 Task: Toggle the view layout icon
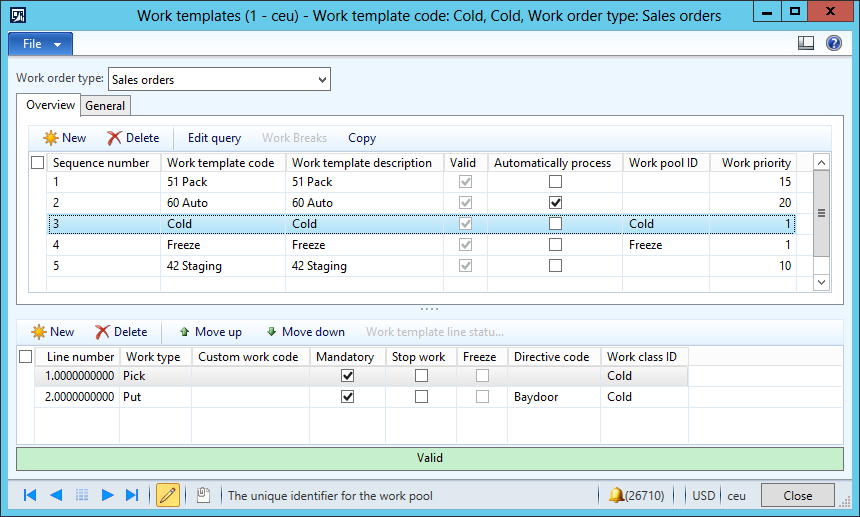pos(807,44)
